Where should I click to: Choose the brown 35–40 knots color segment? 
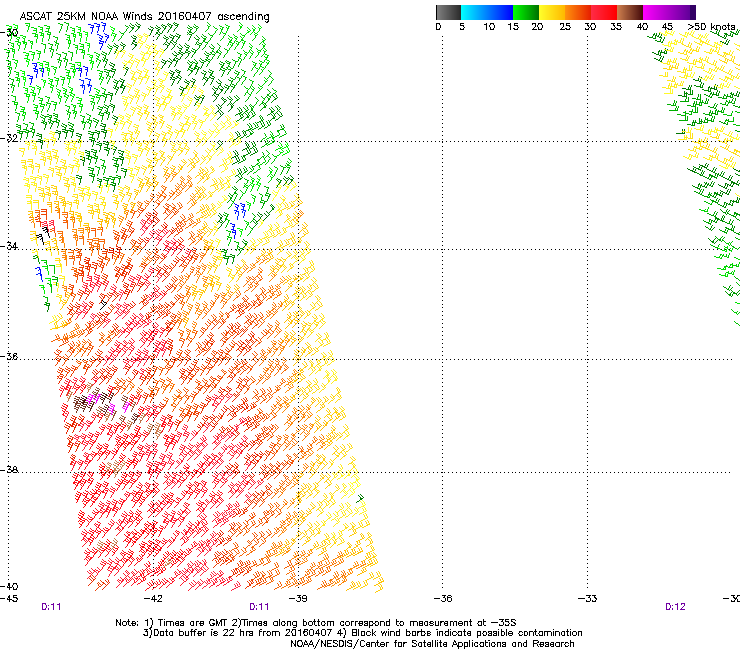630,12
